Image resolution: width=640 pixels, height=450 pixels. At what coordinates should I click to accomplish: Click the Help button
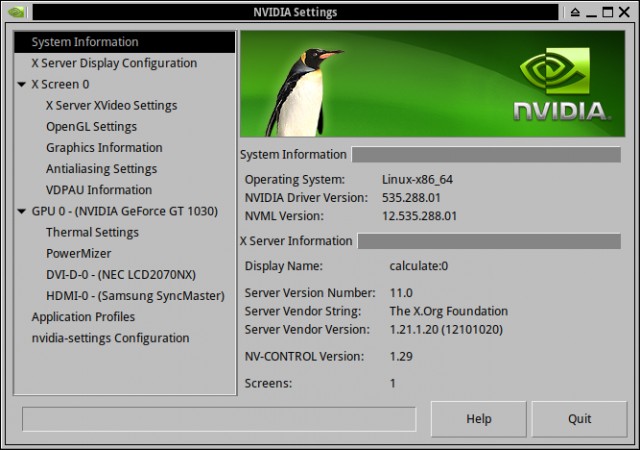(479, 419)
